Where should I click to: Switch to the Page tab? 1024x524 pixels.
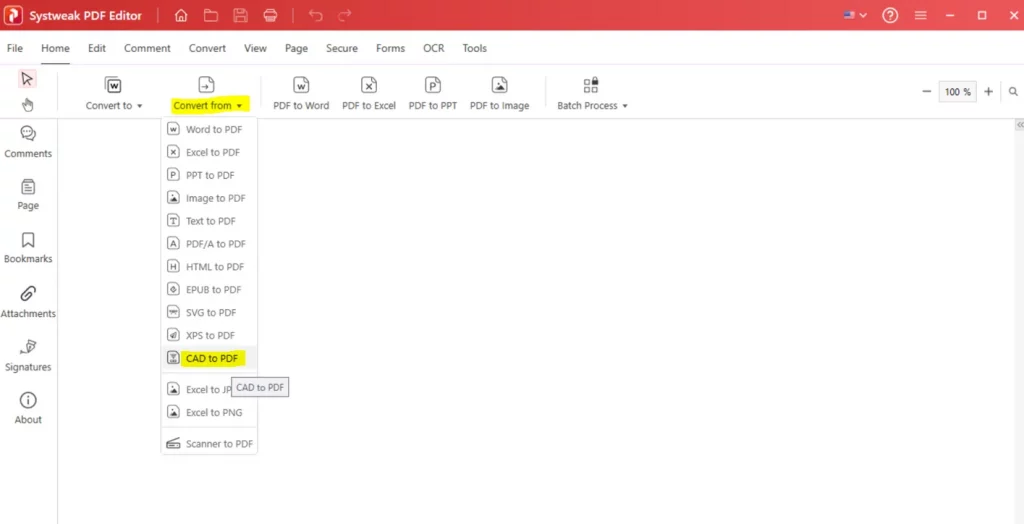point(296,48)
